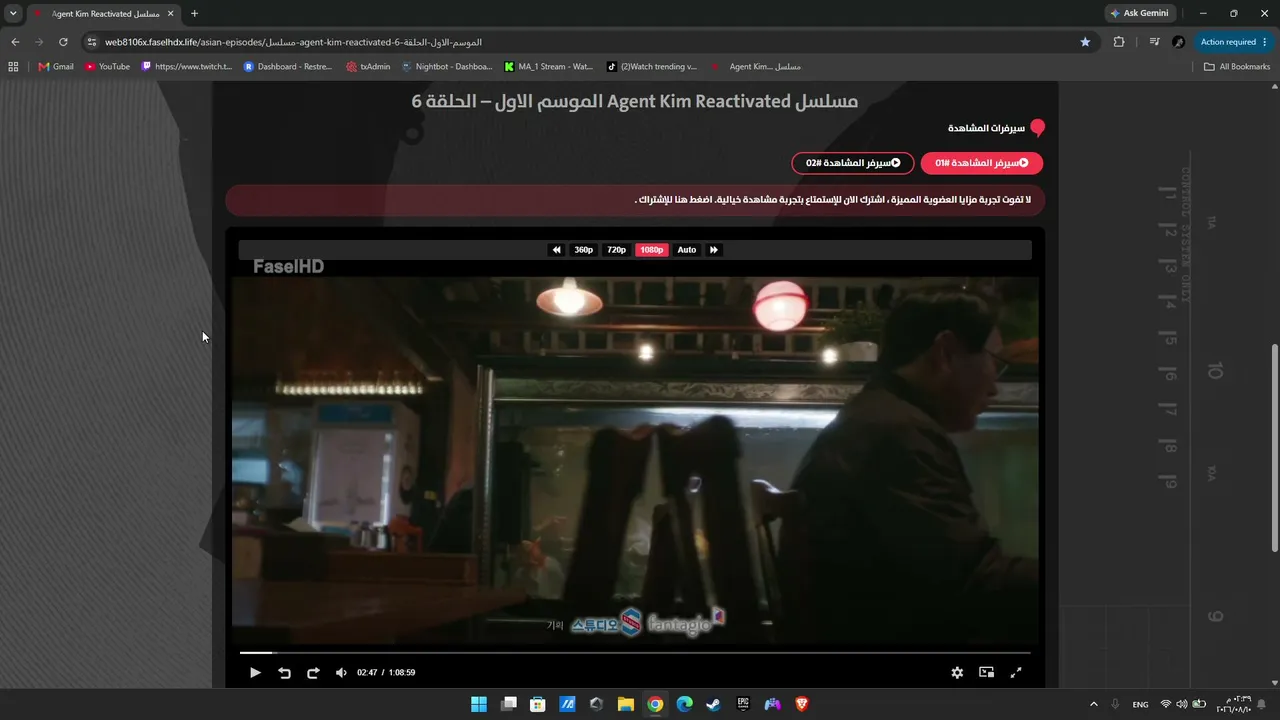Open the premium membership subscription banner
Screen dimensions: 1280x720
pos(635,200)
